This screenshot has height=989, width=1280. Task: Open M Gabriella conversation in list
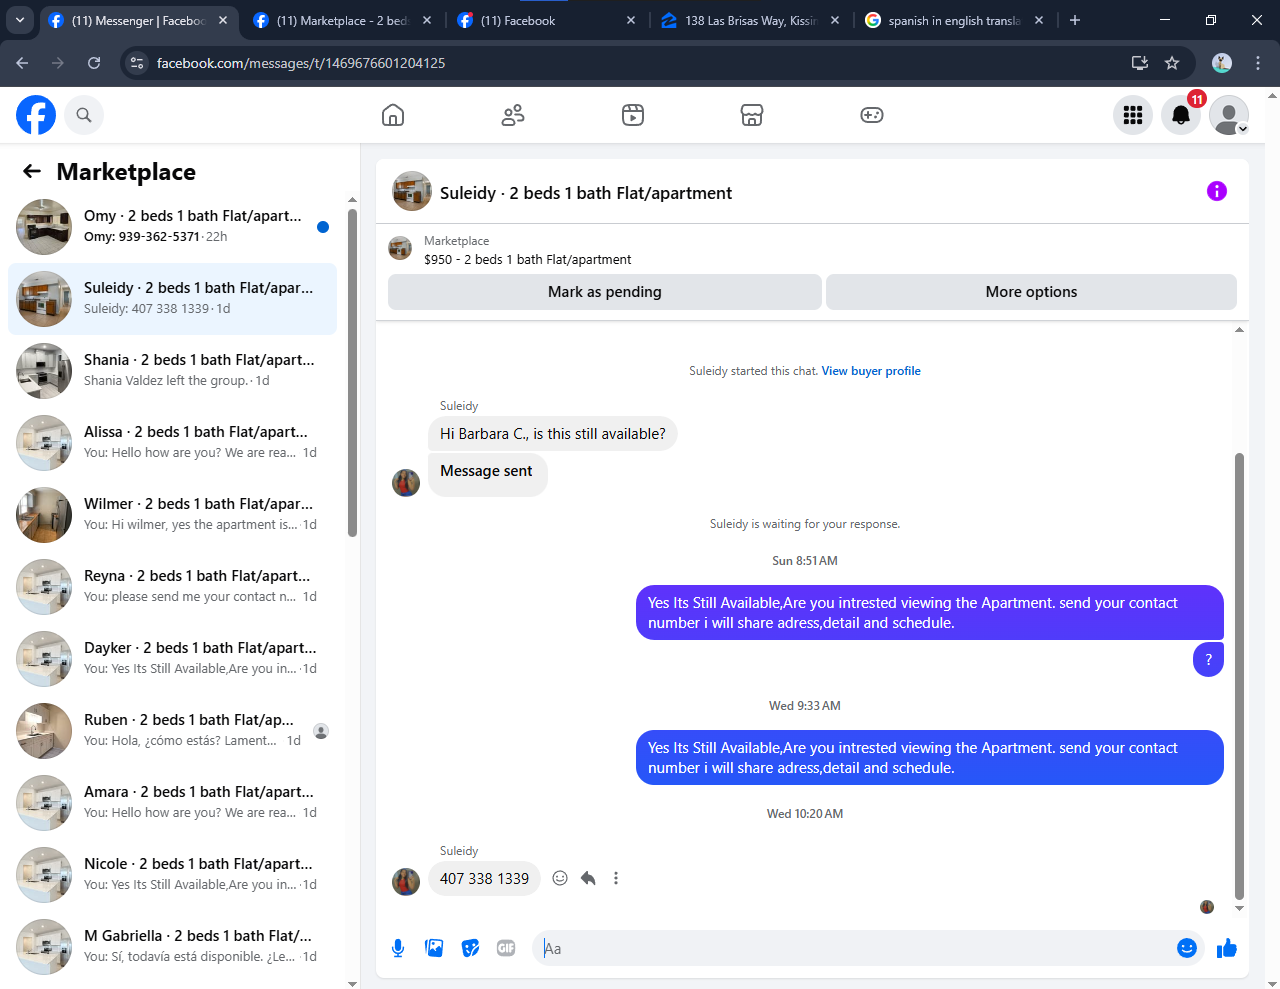tap(172, 947)
